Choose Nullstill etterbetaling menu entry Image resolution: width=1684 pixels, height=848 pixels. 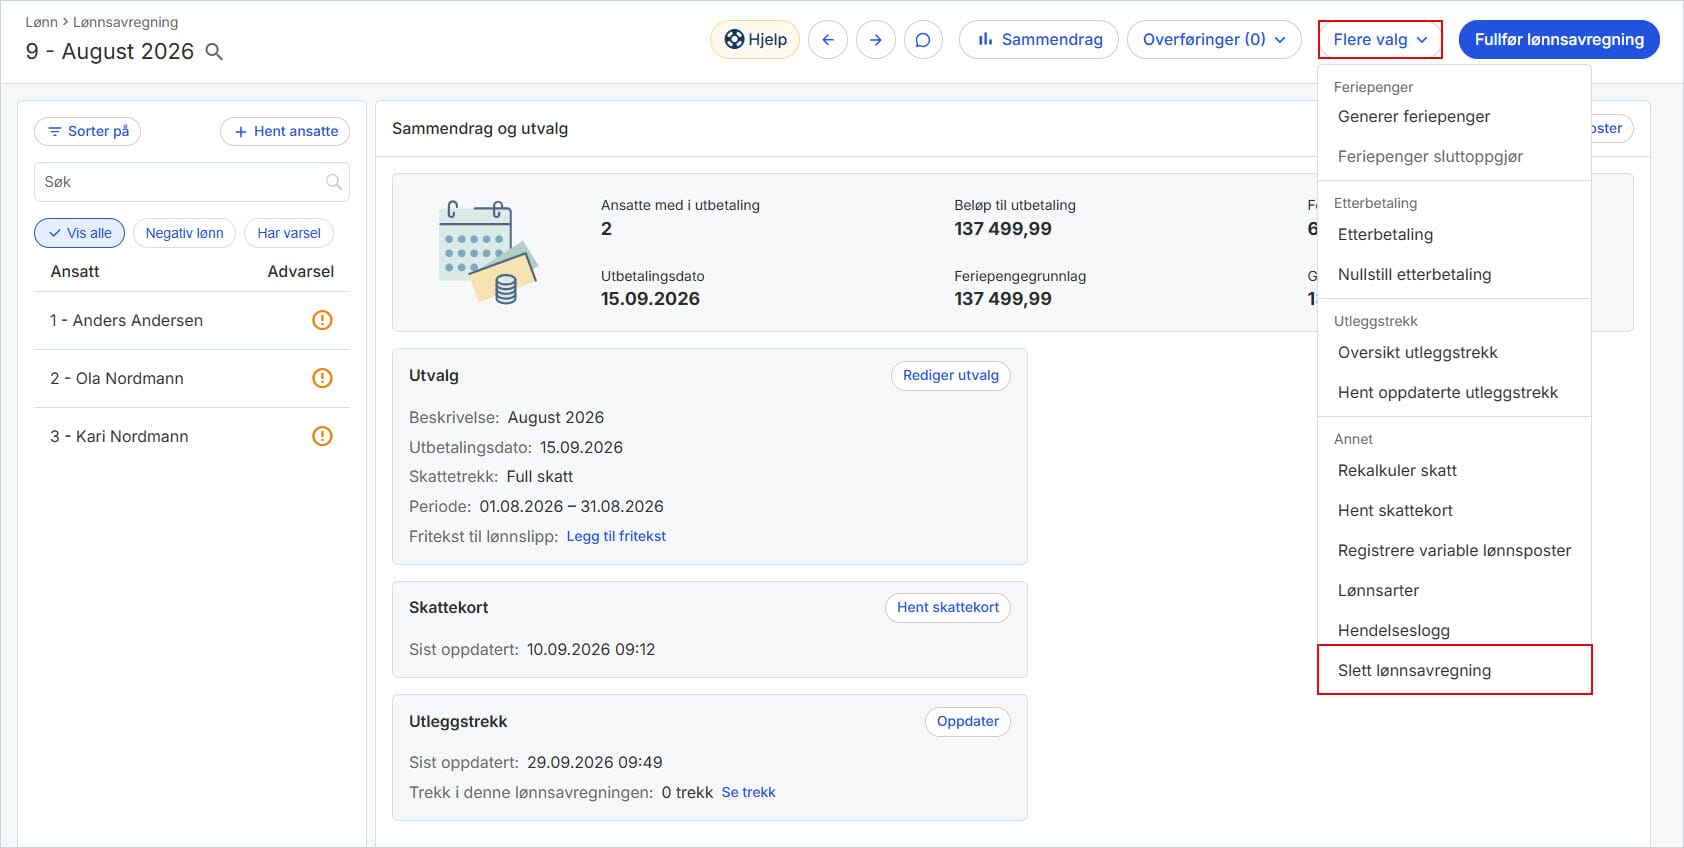(x=1454, y=274)
